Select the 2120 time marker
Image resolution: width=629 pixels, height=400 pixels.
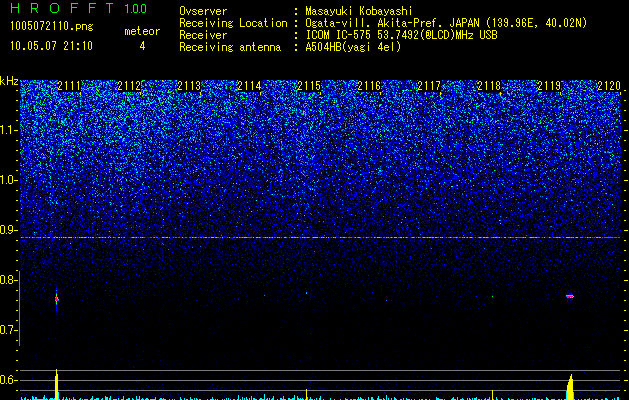tap(609, 86)
